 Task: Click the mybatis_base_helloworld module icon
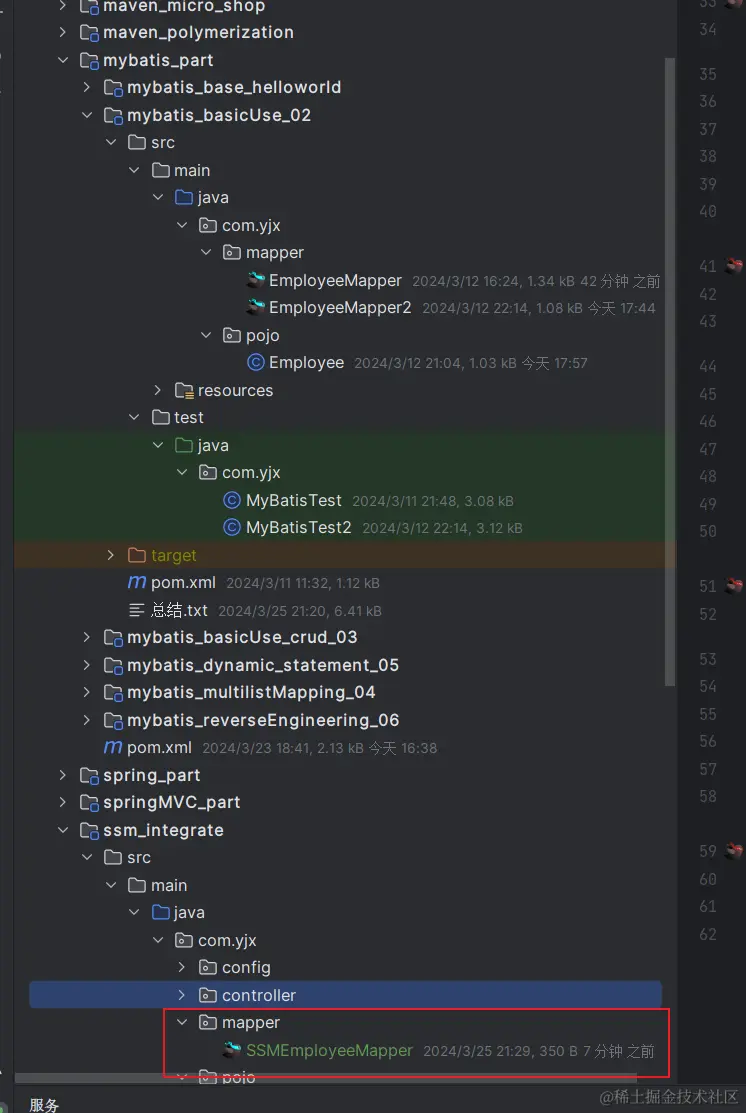(113, 88)
